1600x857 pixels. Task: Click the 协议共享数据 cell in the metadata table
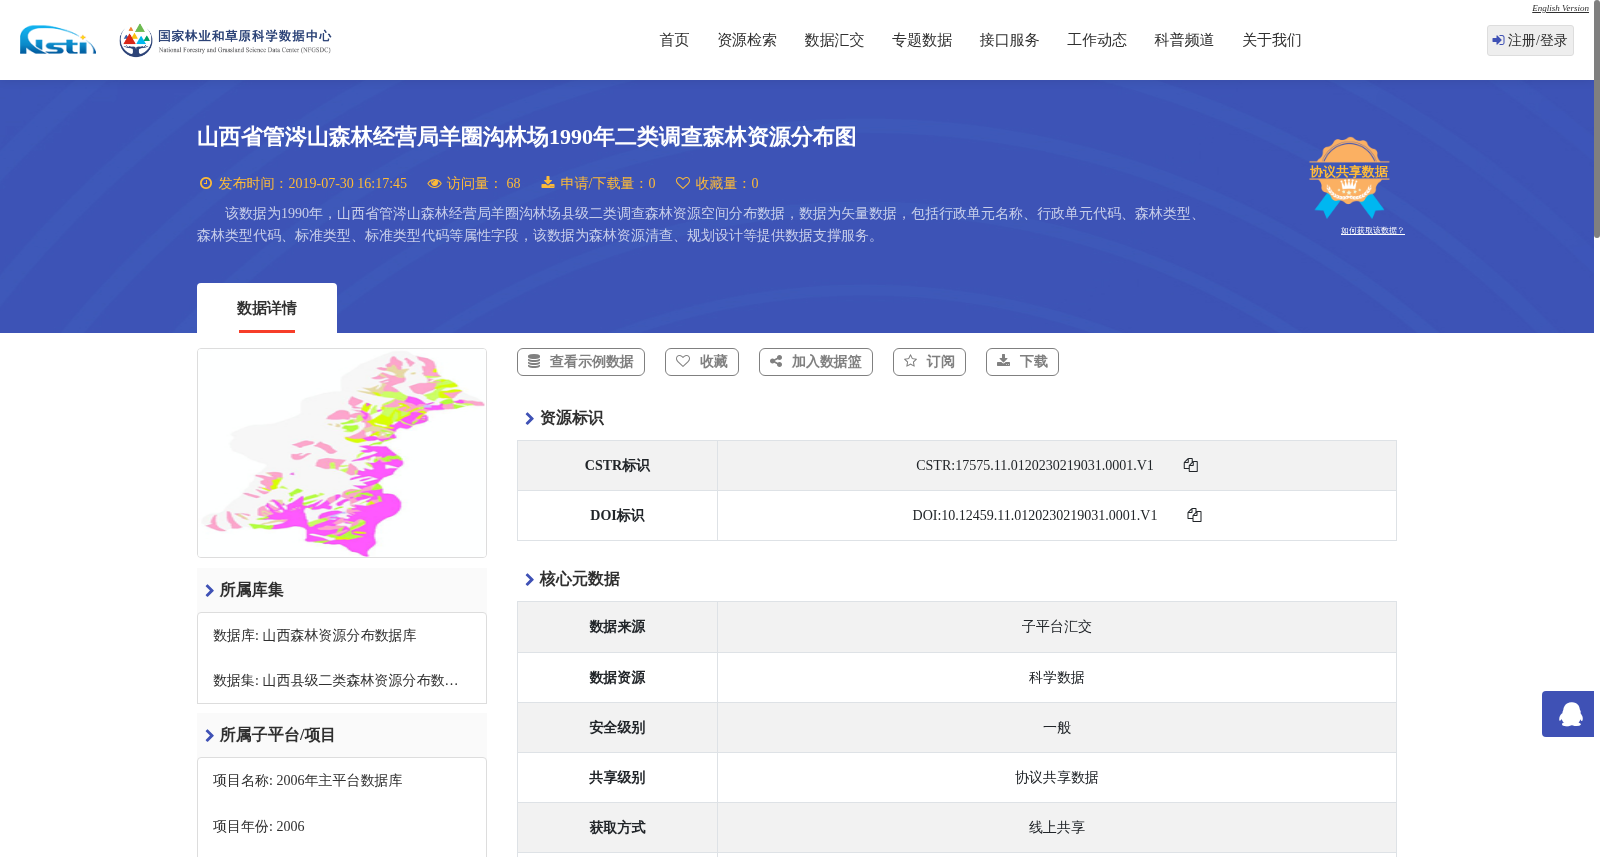tap(1057, 778)
